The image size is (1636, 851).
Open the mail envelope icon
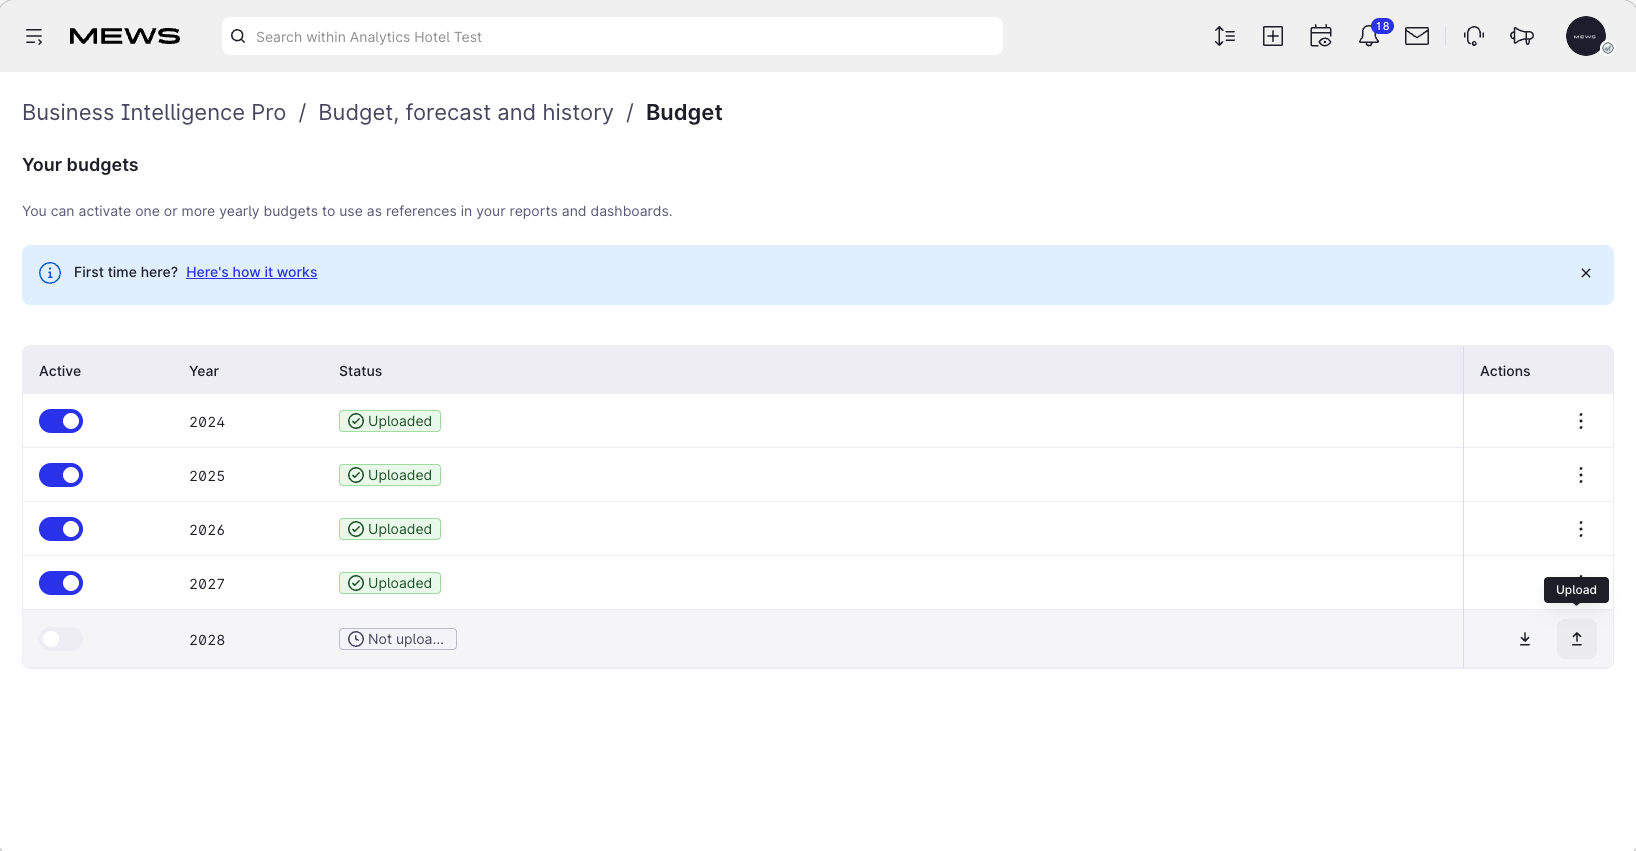[1417, 36]
